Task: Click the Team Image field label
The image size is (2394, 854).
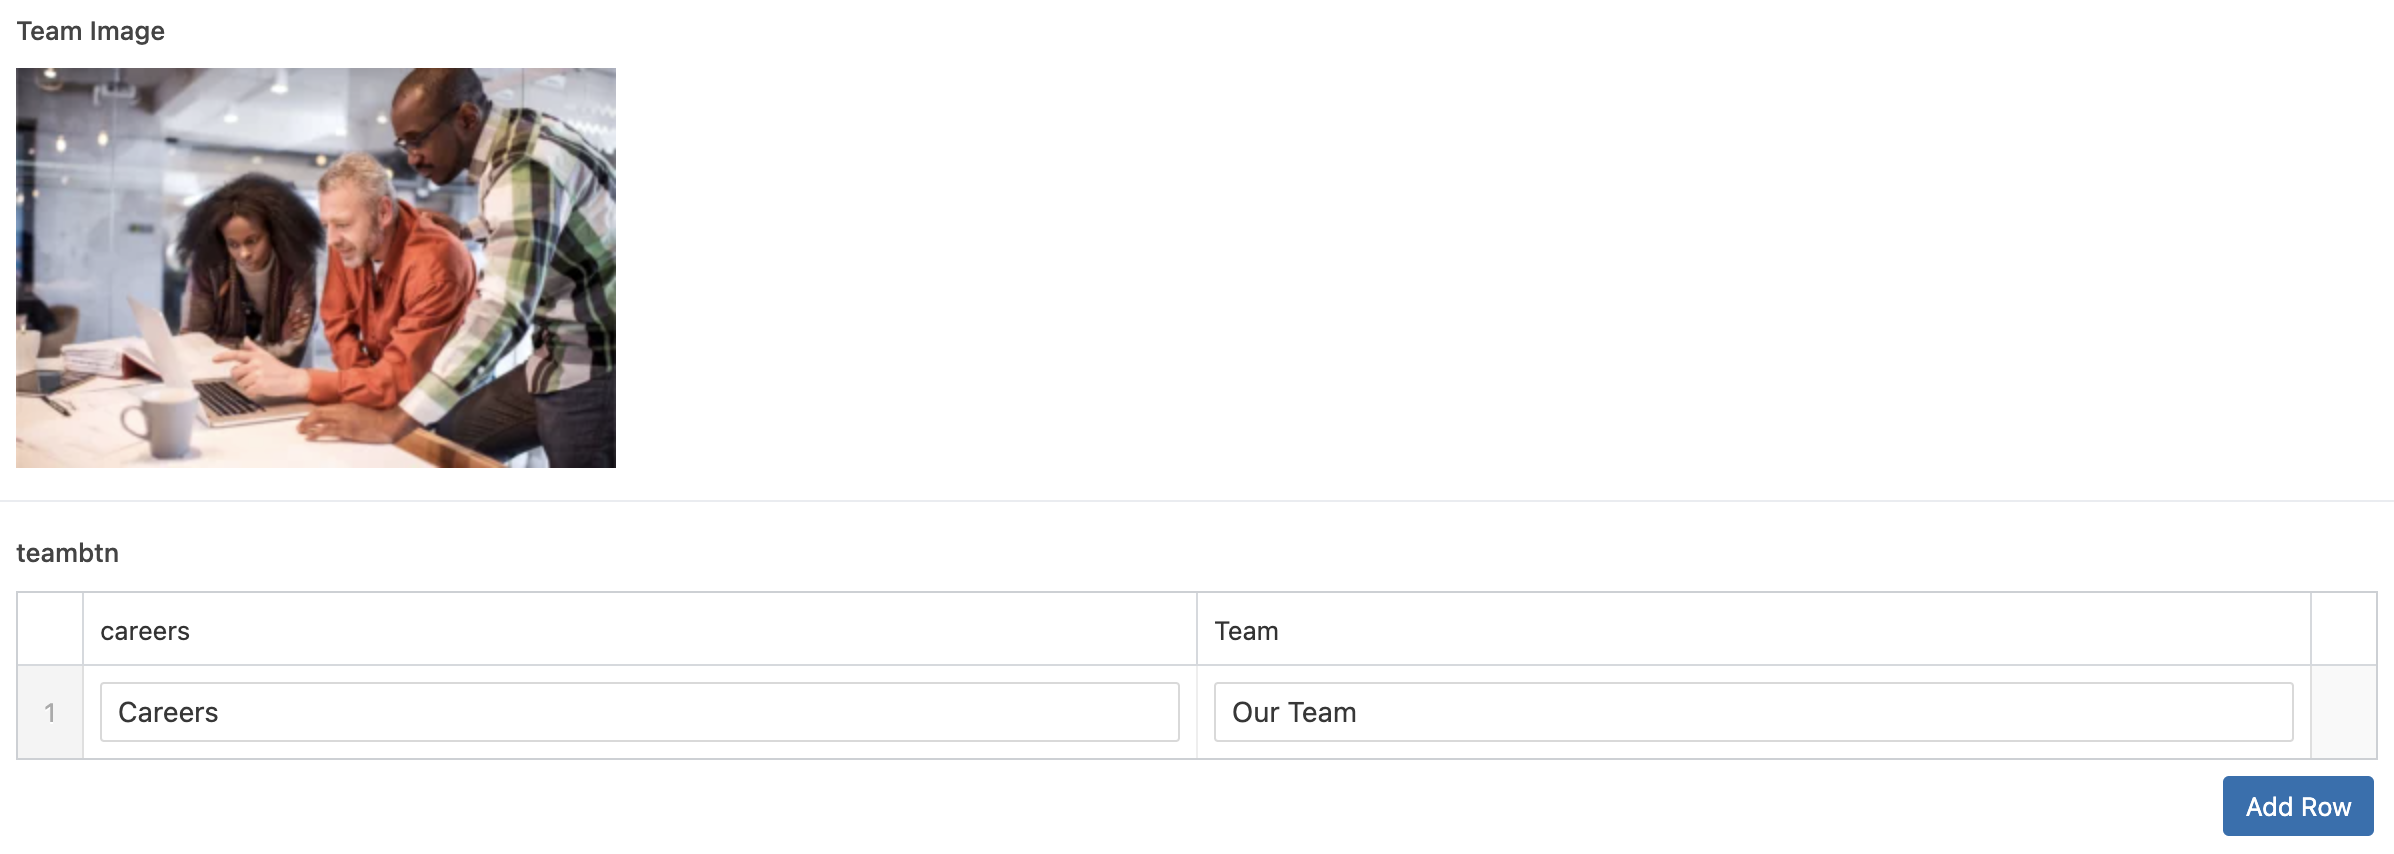Action: coord(91,31)
